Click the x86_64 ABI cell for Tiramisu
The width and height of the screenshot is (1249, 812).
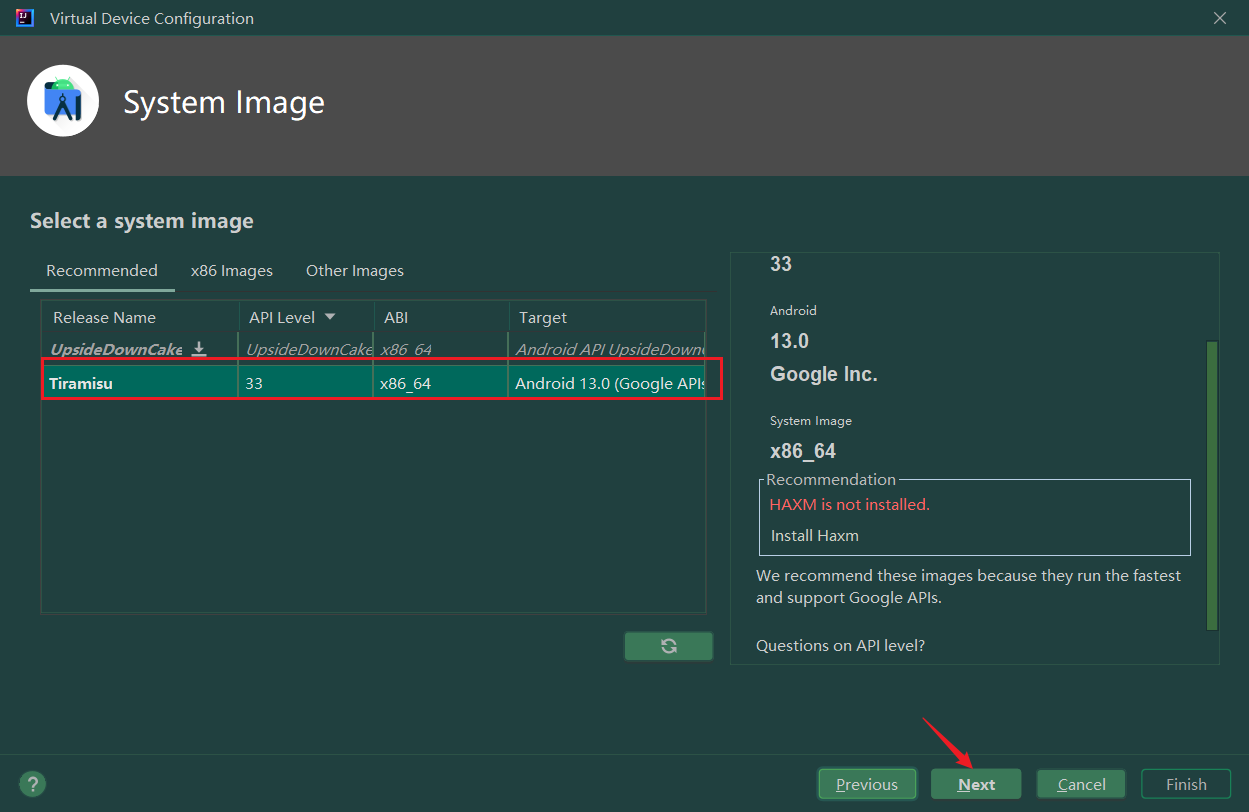(x=440, y=383)
